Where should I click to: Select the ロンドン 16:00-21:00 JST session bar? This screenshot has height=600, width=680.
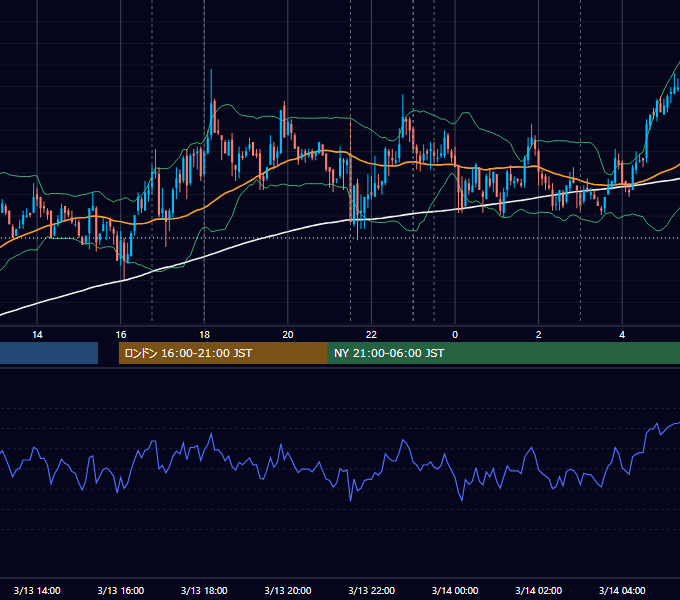pyautogui.click(x=223, y=353)
